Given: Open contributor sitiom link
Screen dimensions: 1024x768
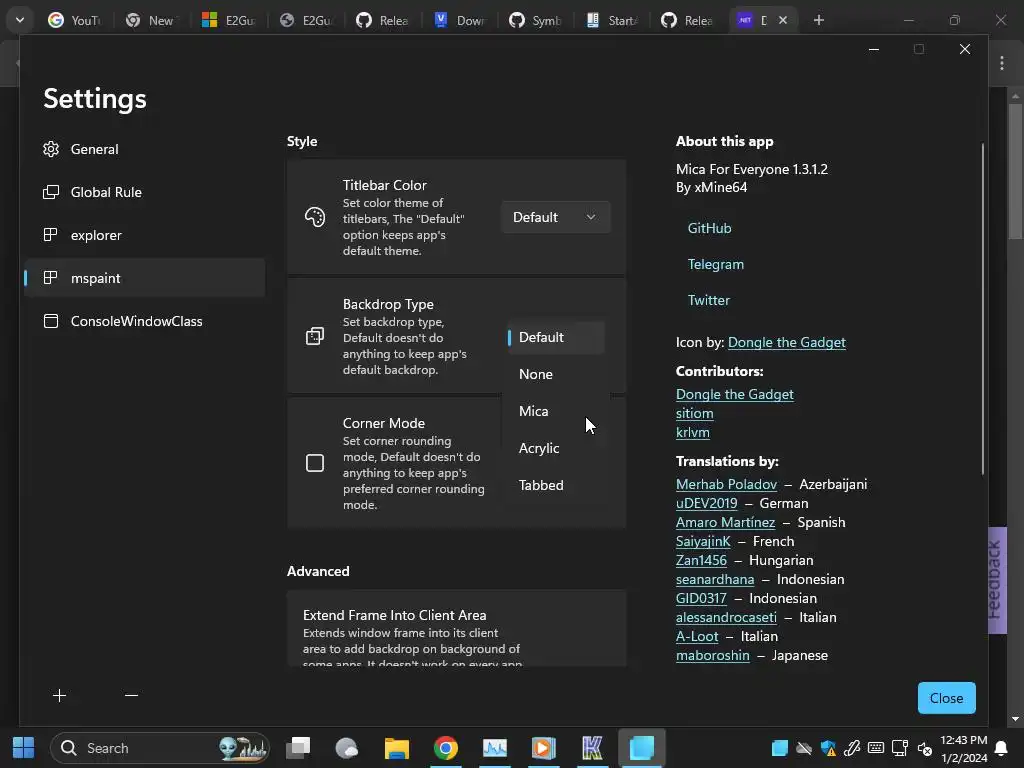Looking at the screenshot, I should coord(694,413).
